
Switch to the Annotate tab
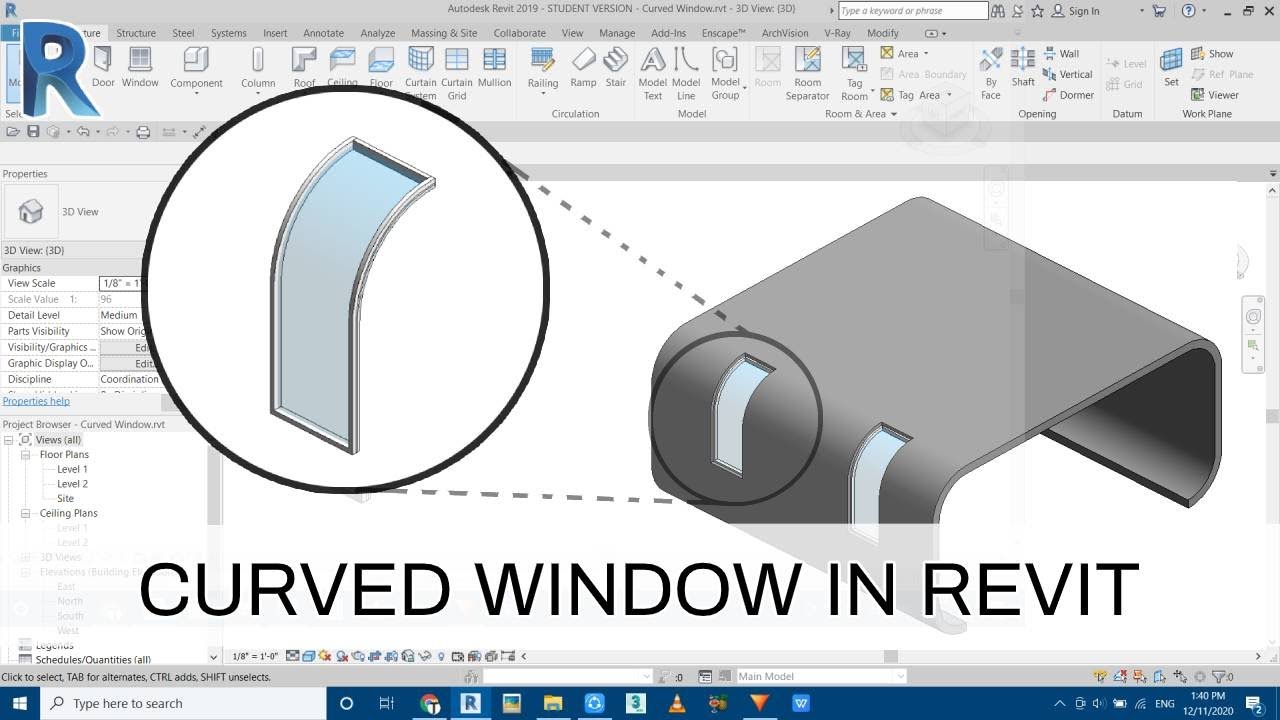(x=323, y=33)
